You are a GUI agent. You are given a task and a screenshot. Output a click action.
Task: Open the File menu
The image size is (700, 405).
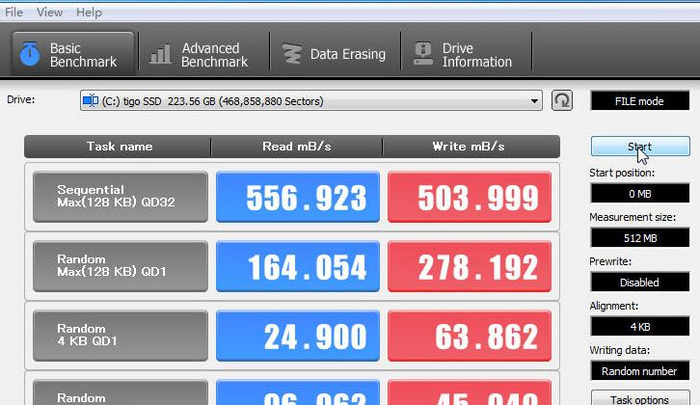[x=14, y=12]
